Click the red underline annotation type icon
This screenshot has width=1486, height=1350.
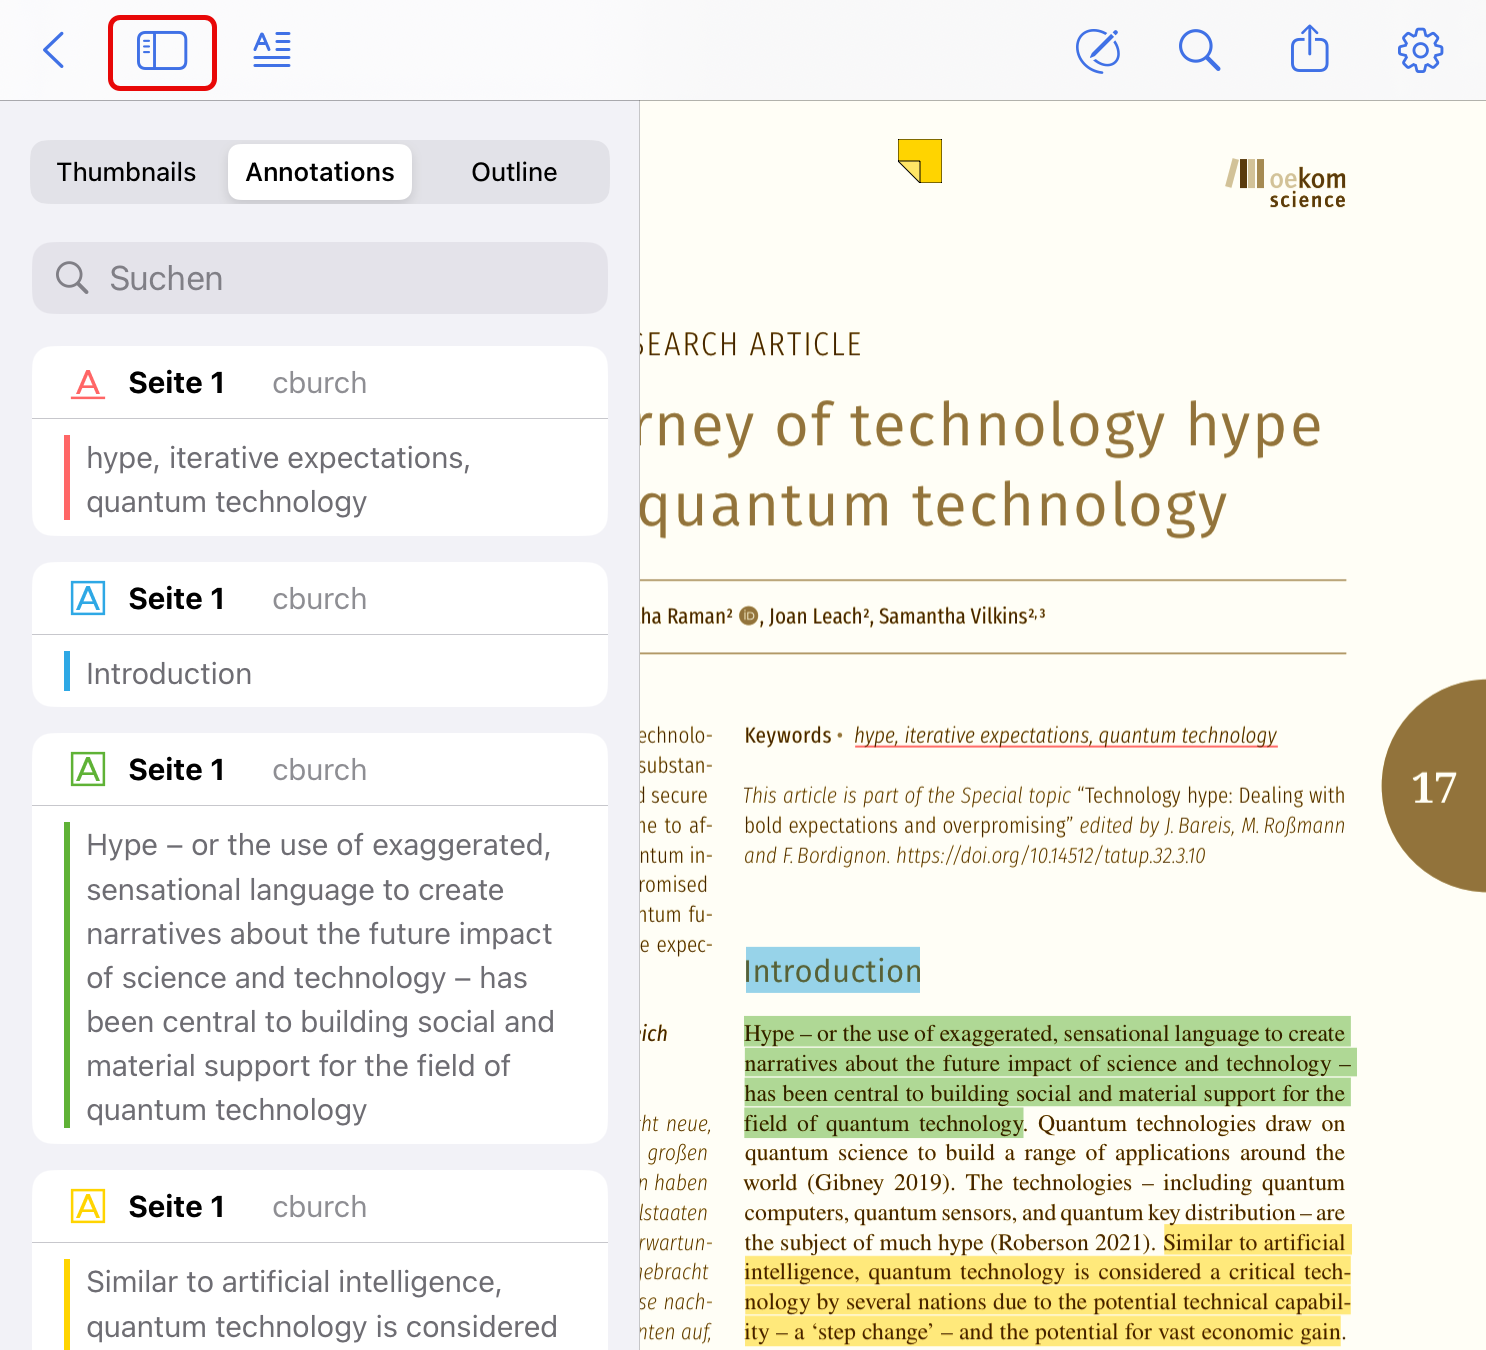(88, 383)
